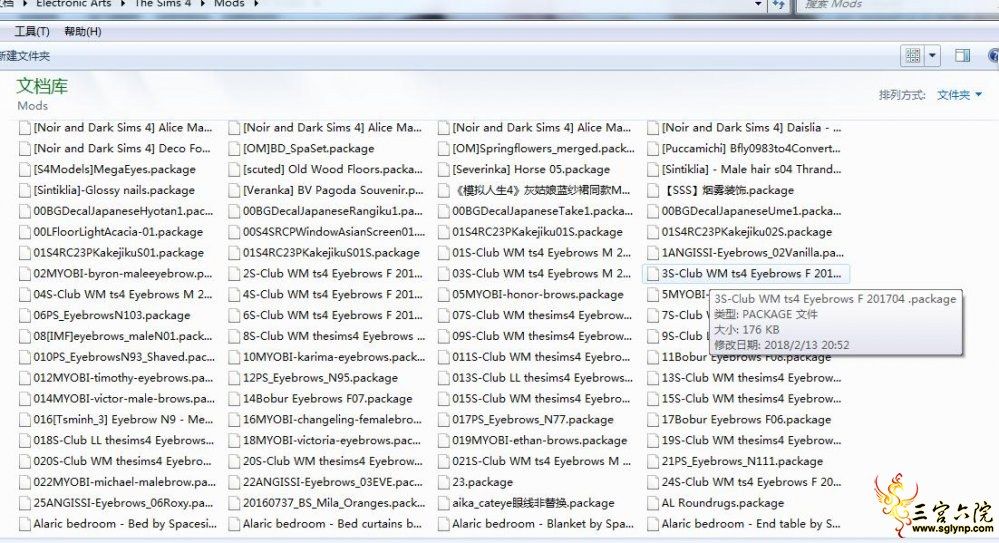Select file icon of 14Bobur Eyebrows F07.package
Image resolution: width=999 pixels, height=543 pixels.
234,399
